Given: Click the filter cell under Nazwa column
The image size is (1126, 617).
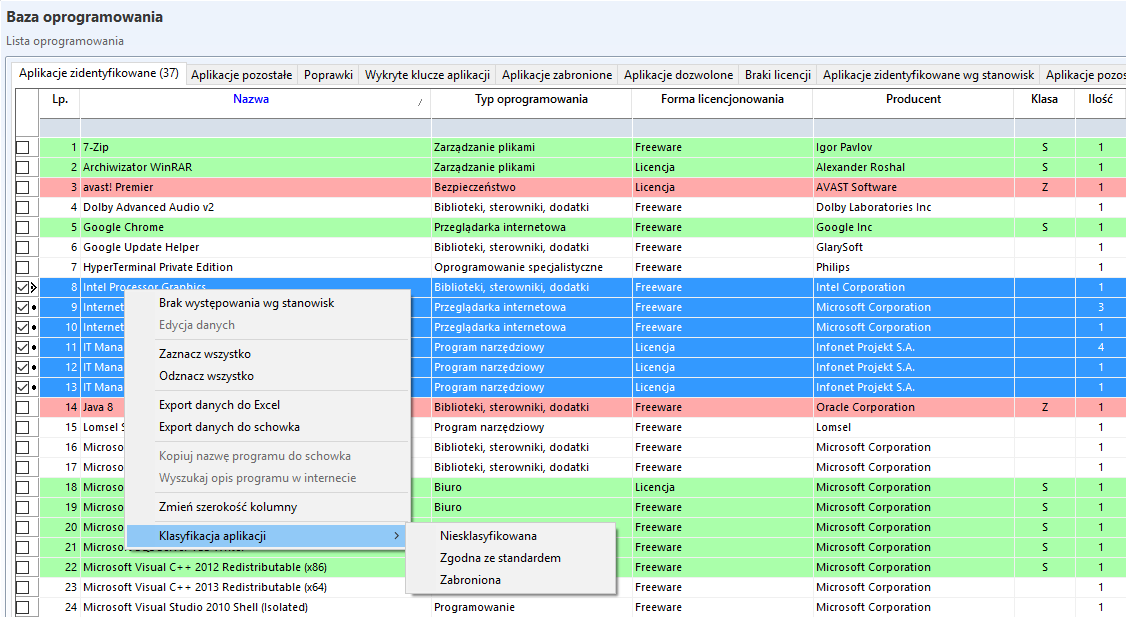Looking at the screenshot, I should [256, 128].
